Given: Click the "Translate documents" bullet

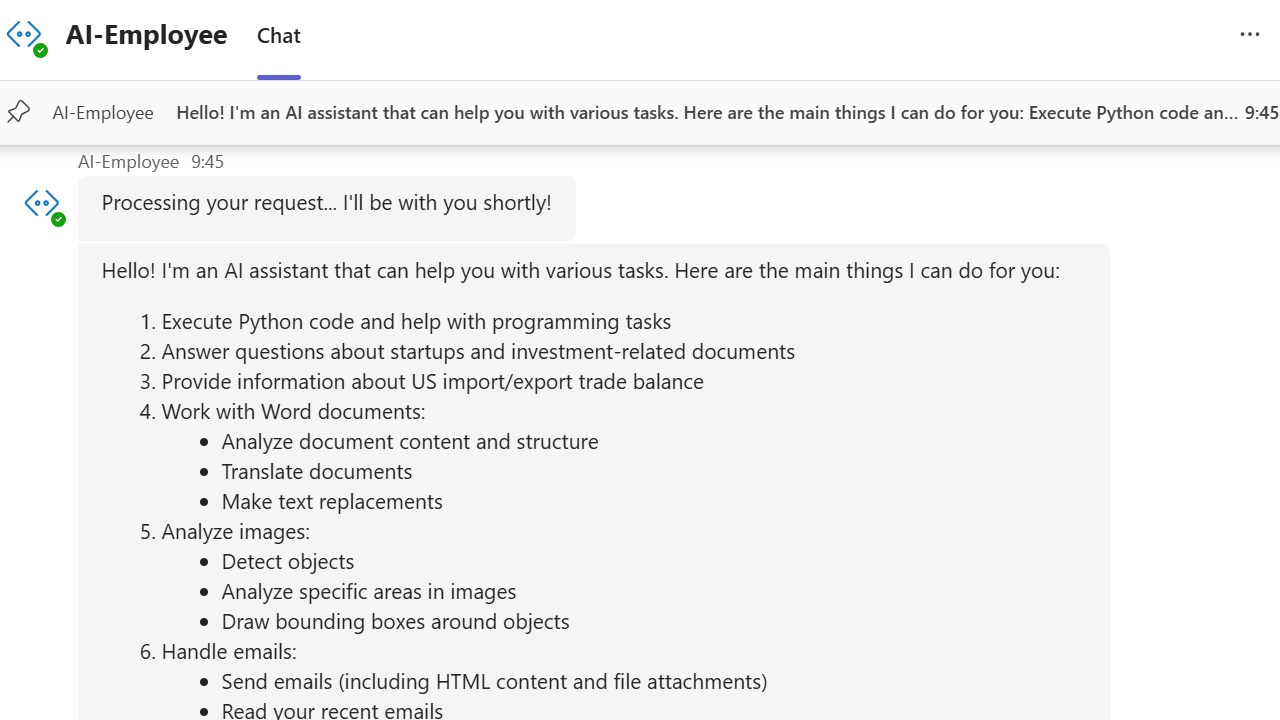Looking at the screenshot, I should coord(316,472).
